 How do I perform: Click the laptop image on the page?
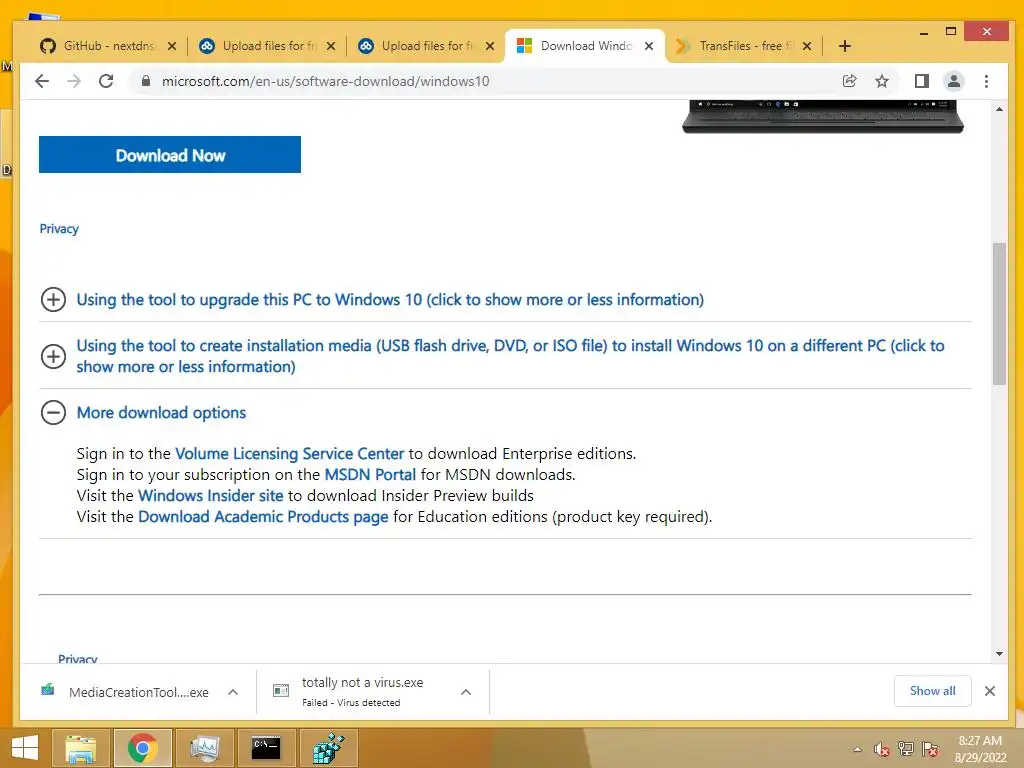(823, 117)
